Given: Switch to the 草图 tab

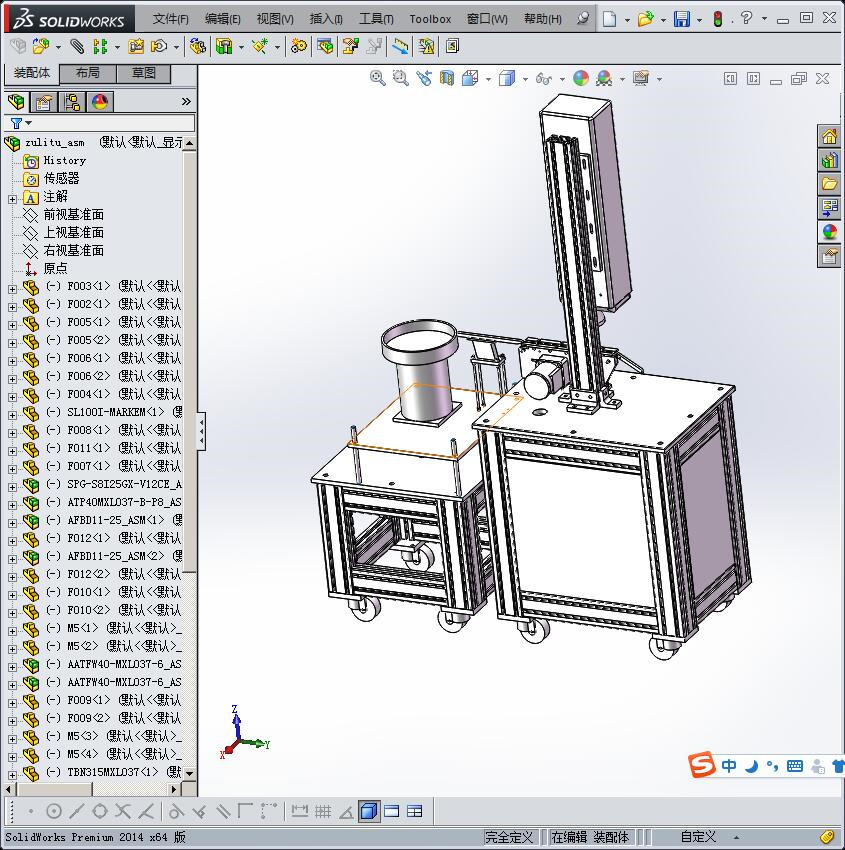Looking at the screenshot, I should pos(144,73).
